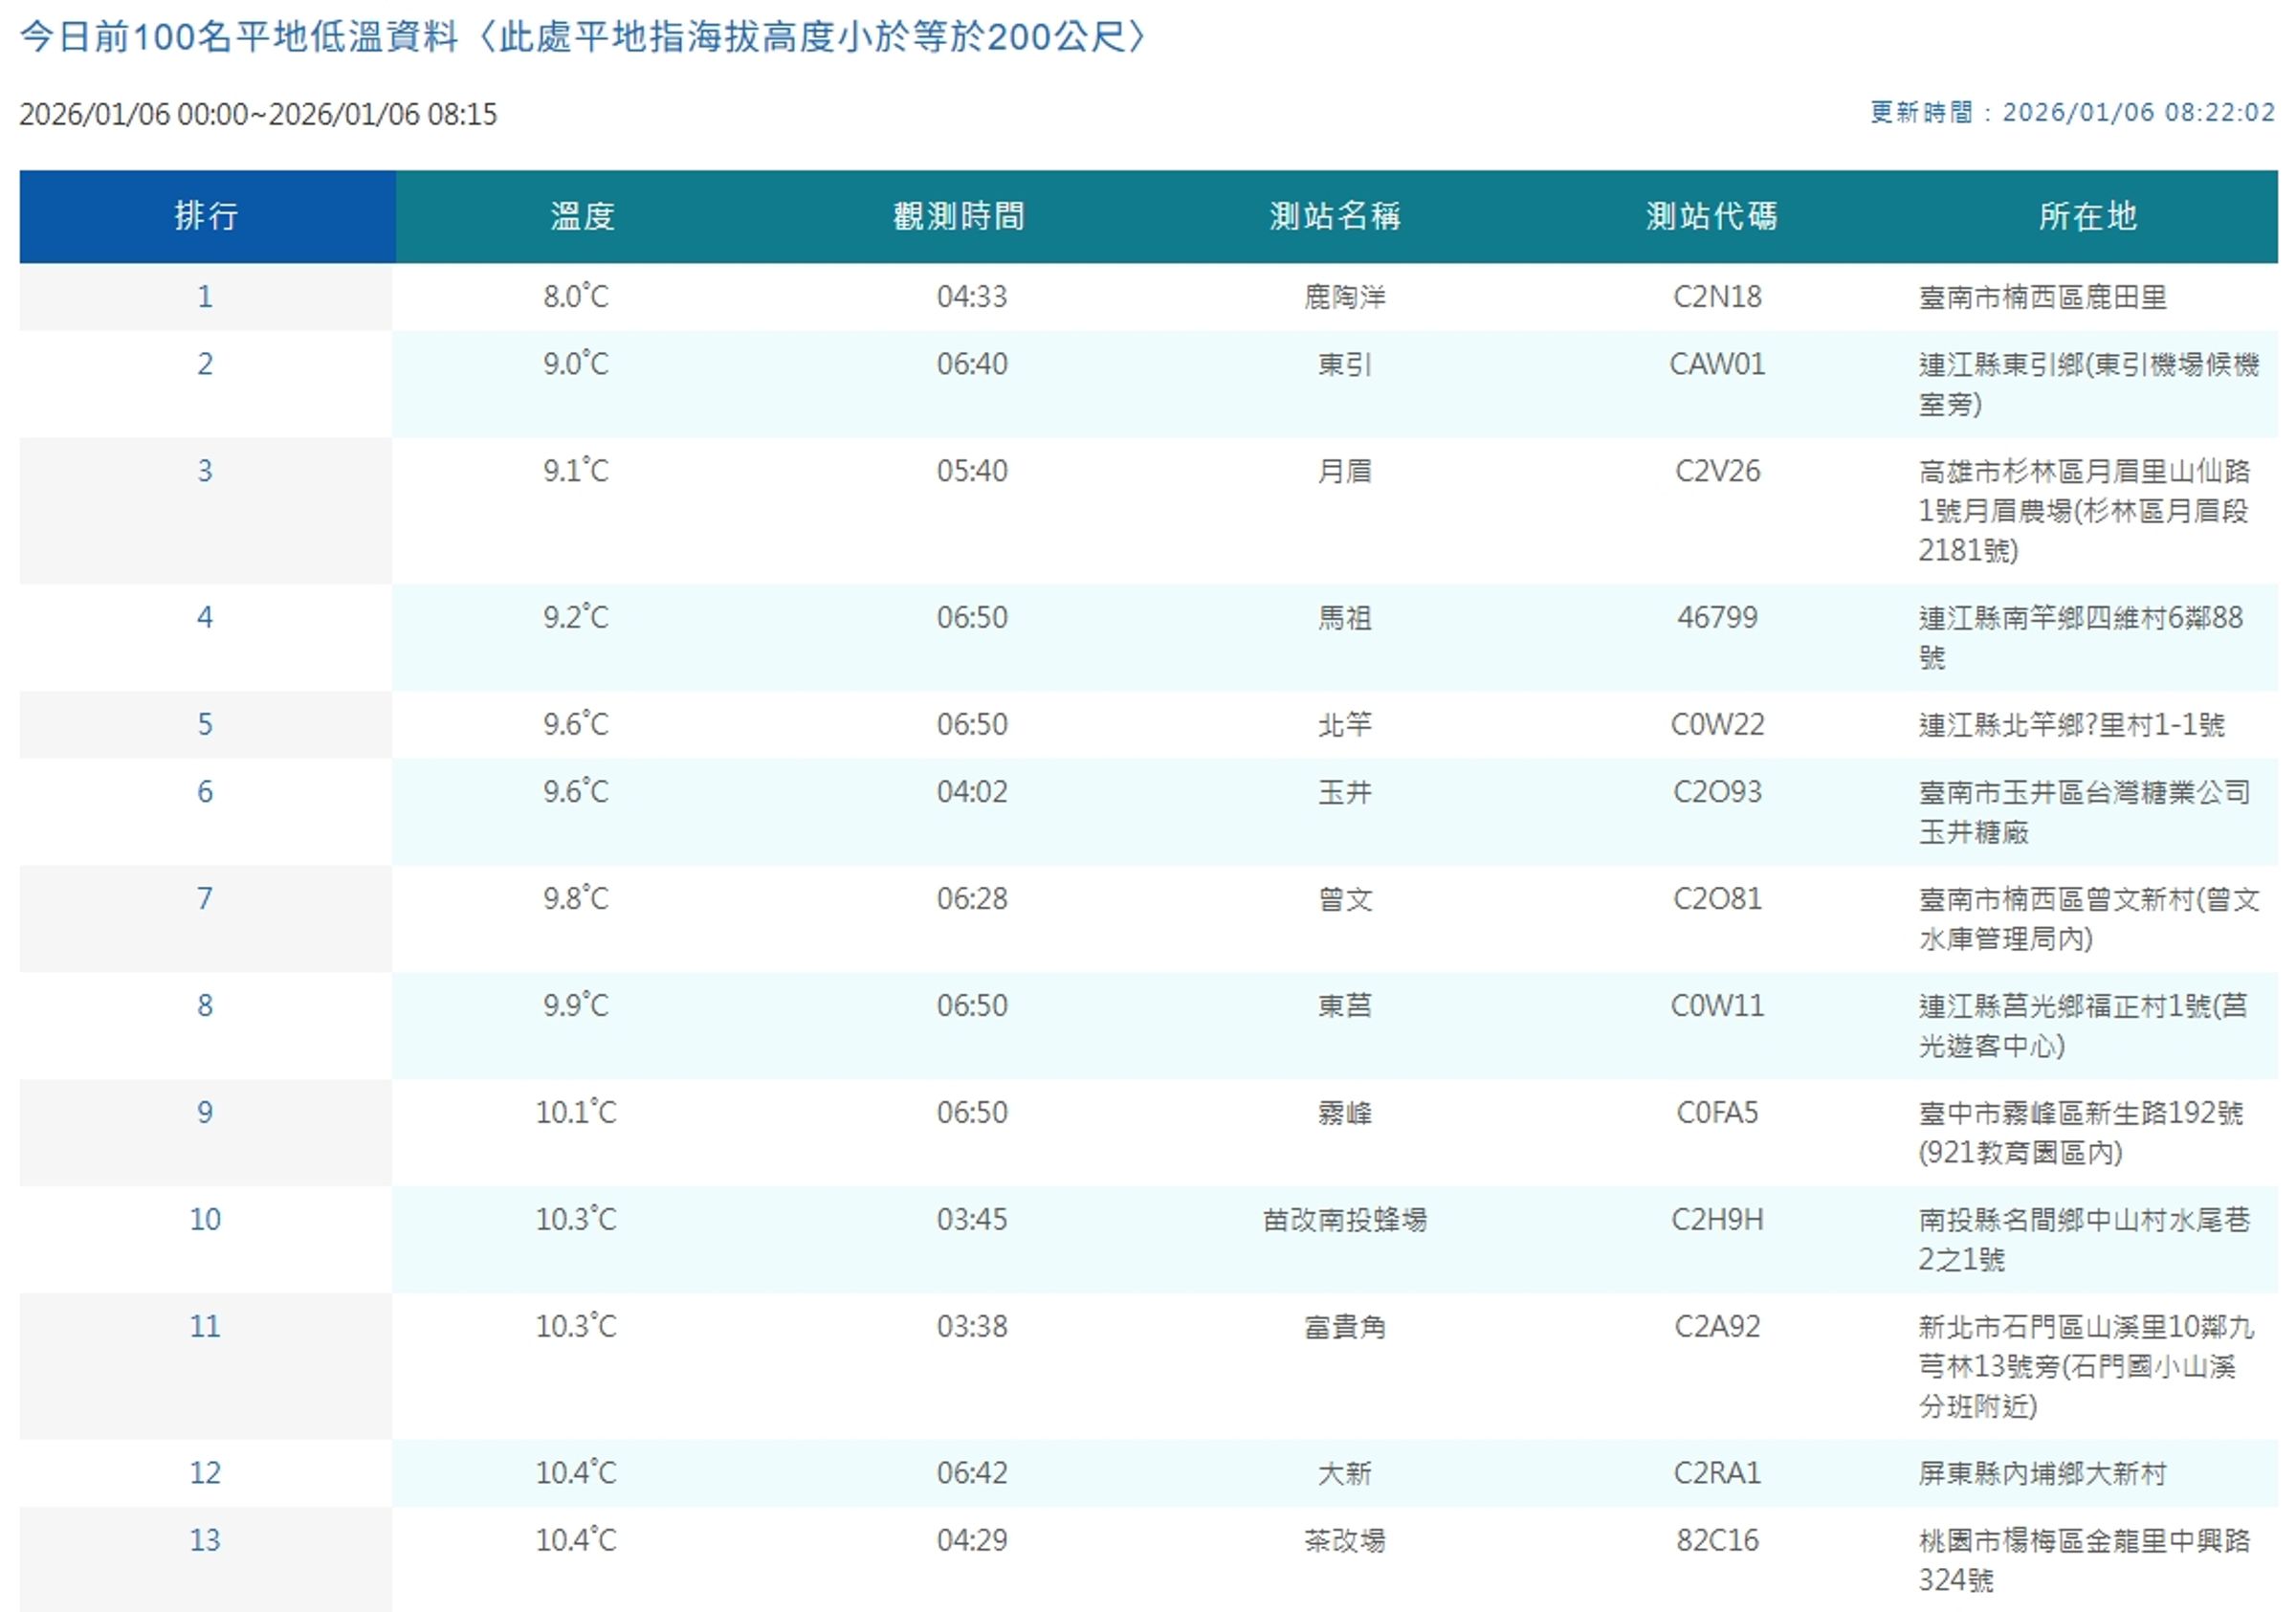The image size is (2296, 1612).
Task: Select station code CAW01
Action: tap(1717, 364)
